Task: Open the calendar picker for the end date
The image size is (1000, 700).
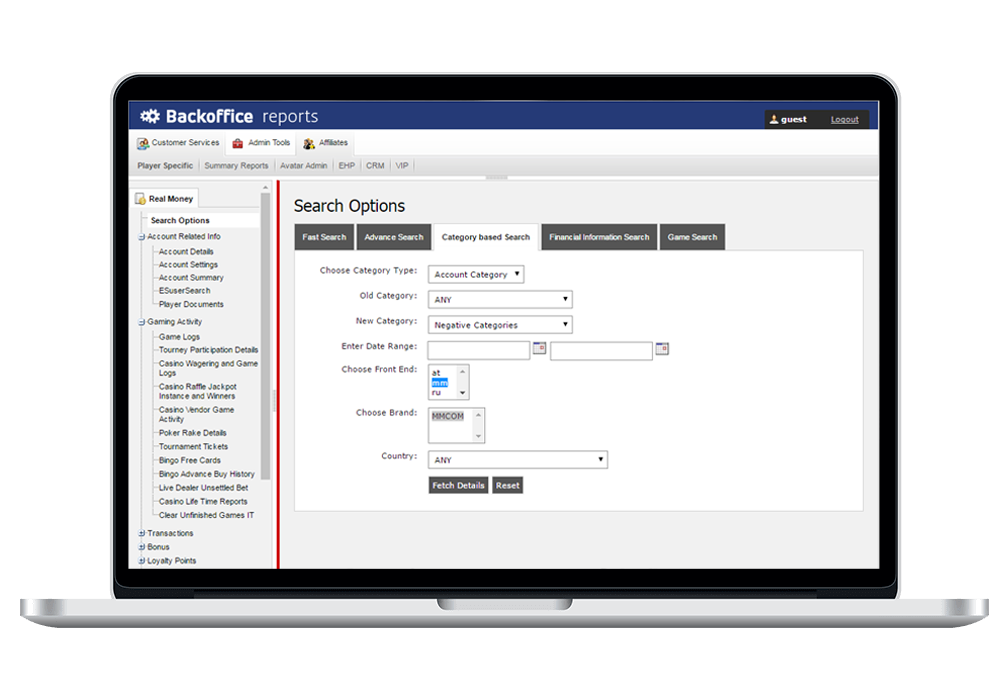Action: click(x=662, y=349)
